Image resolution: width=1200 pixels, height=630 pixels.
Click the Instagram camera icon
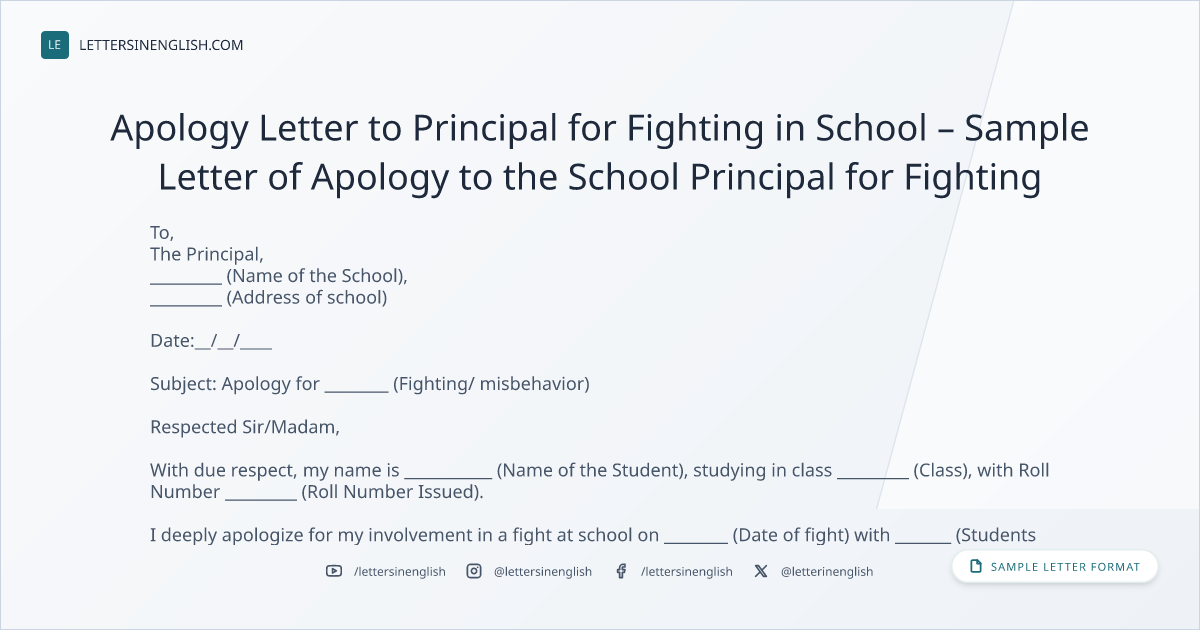474,571
